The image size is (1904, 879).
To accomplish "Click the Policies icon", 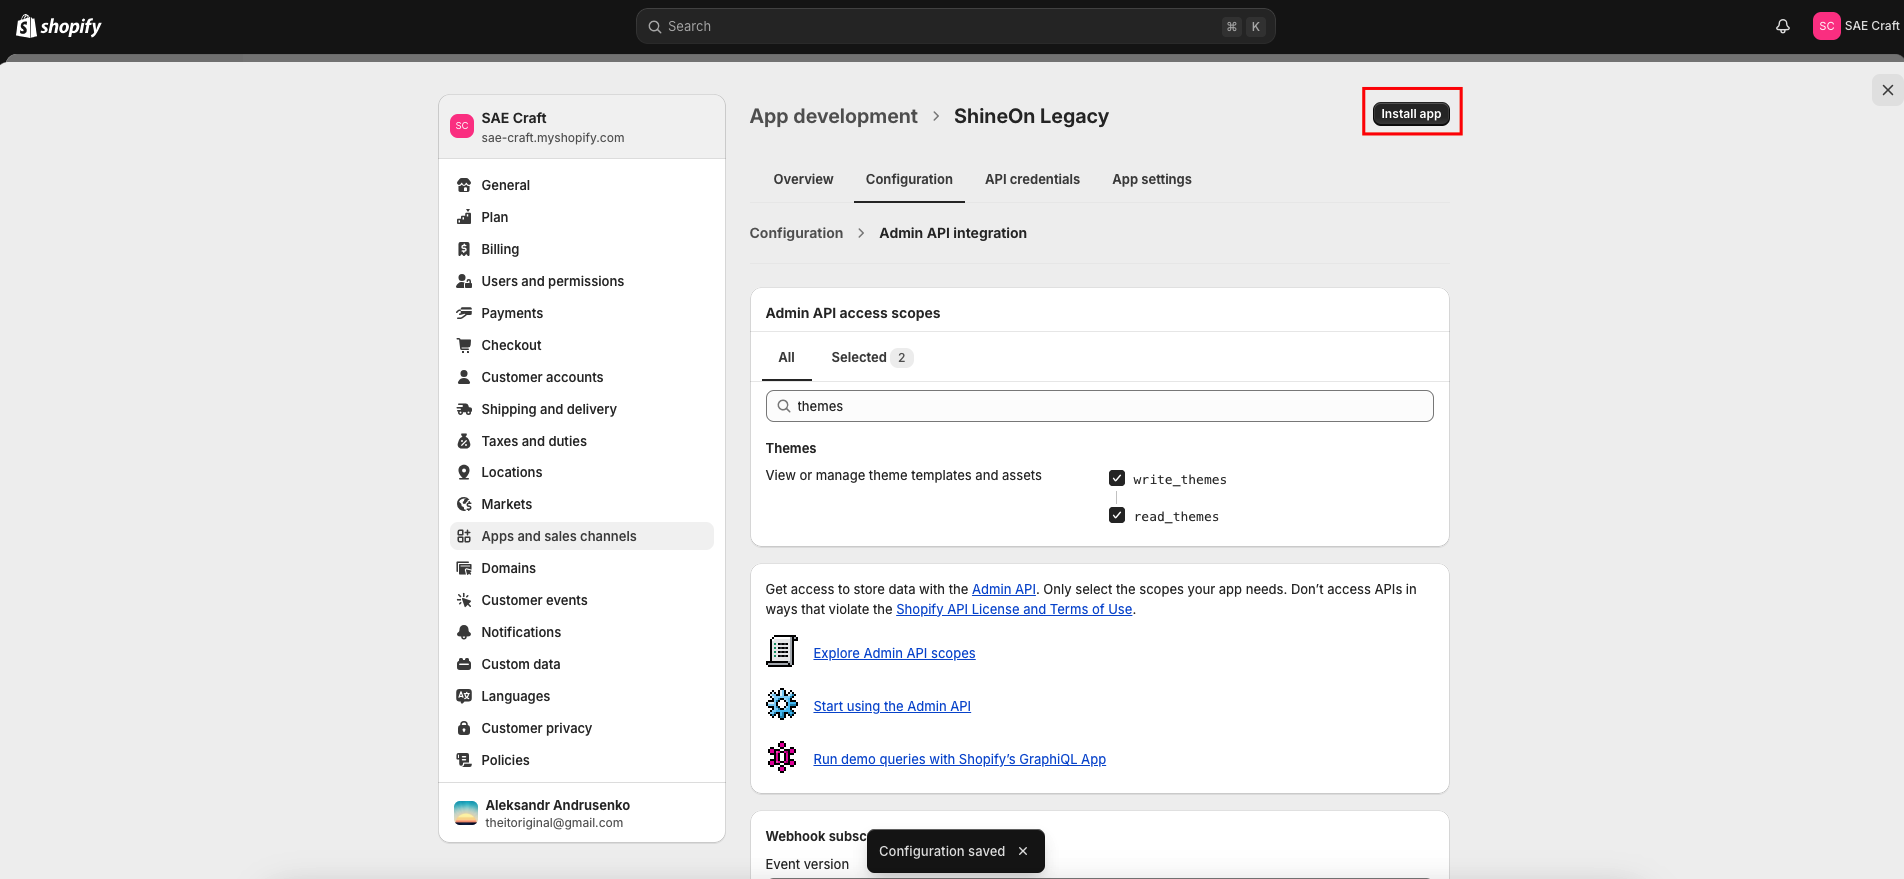I will [x=464, y=760].
